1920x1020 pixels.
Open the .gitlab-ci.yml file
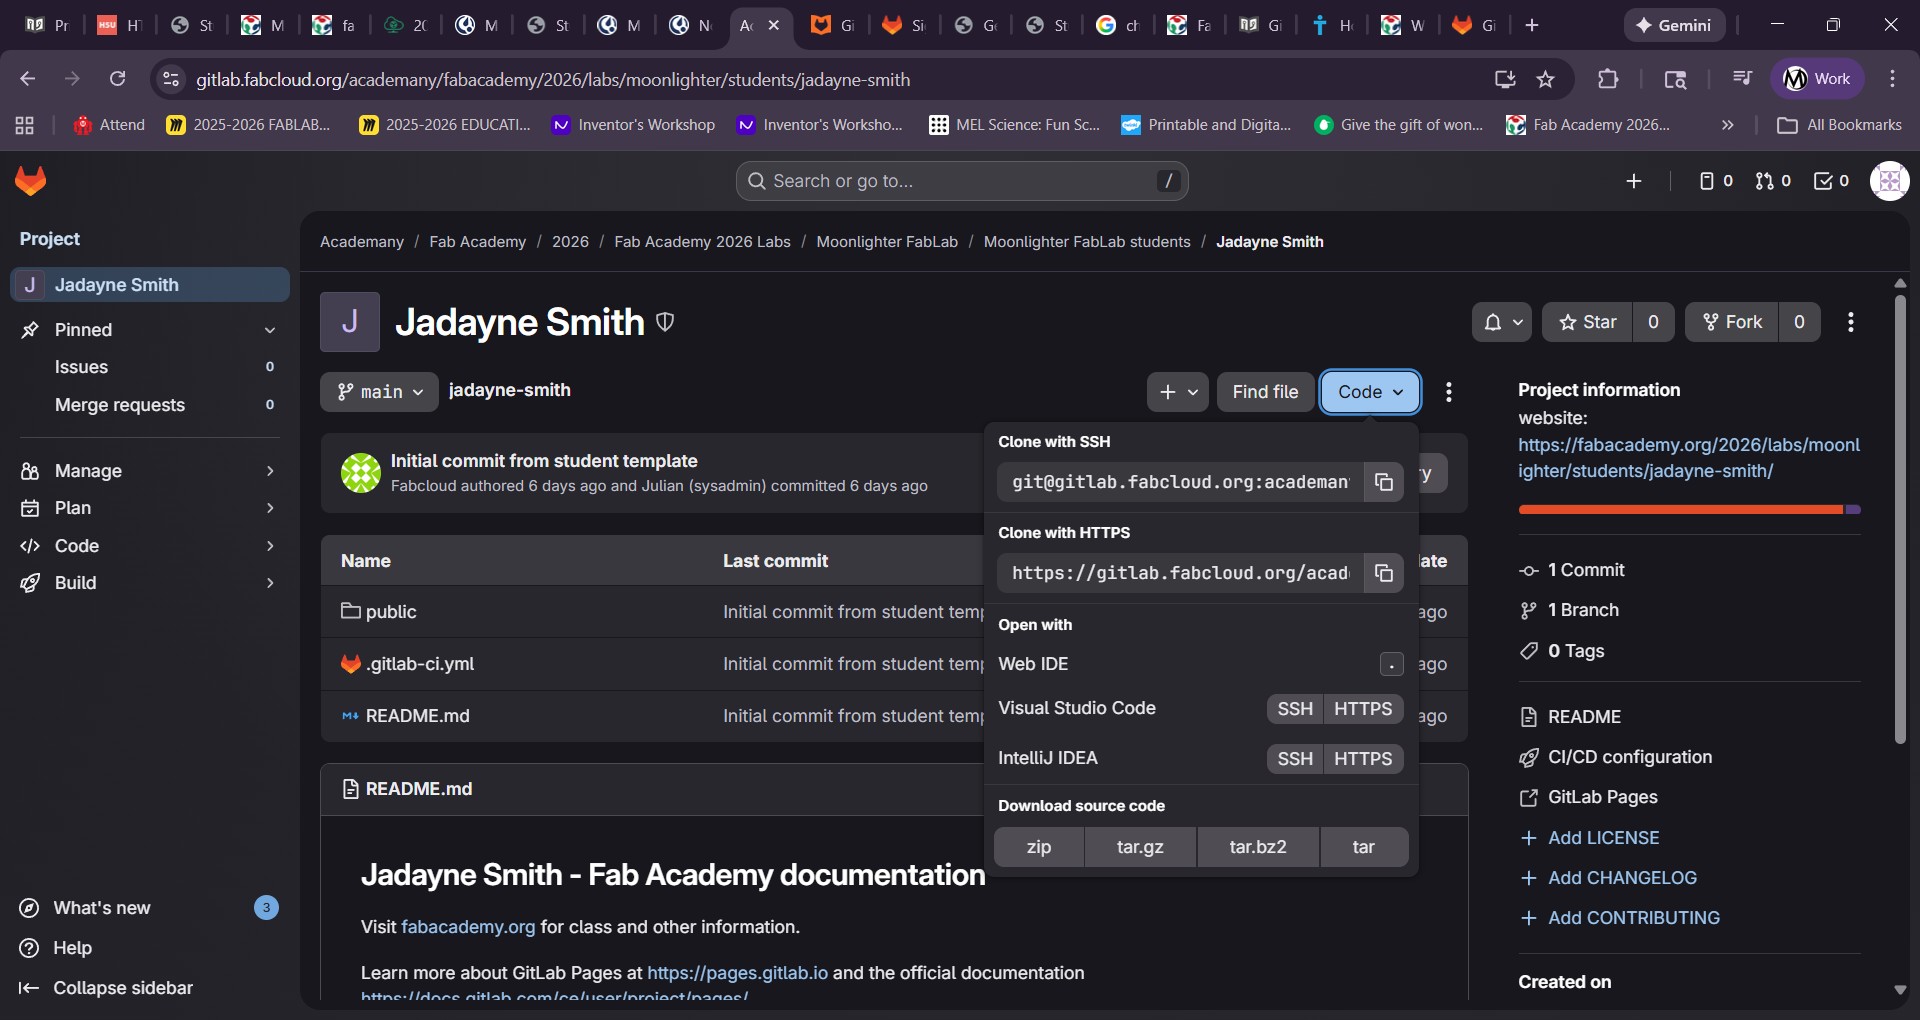pos(420,664)
